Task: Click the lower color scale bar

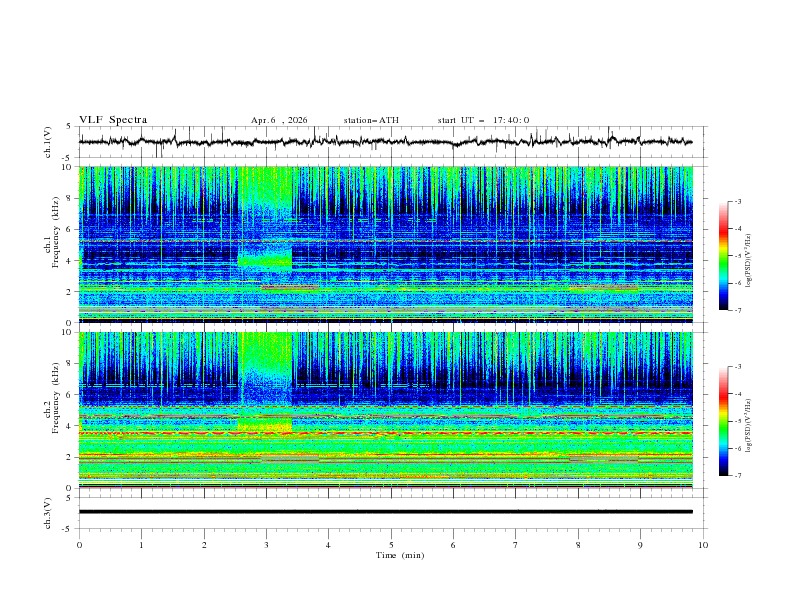Action: tap(723, 421)
